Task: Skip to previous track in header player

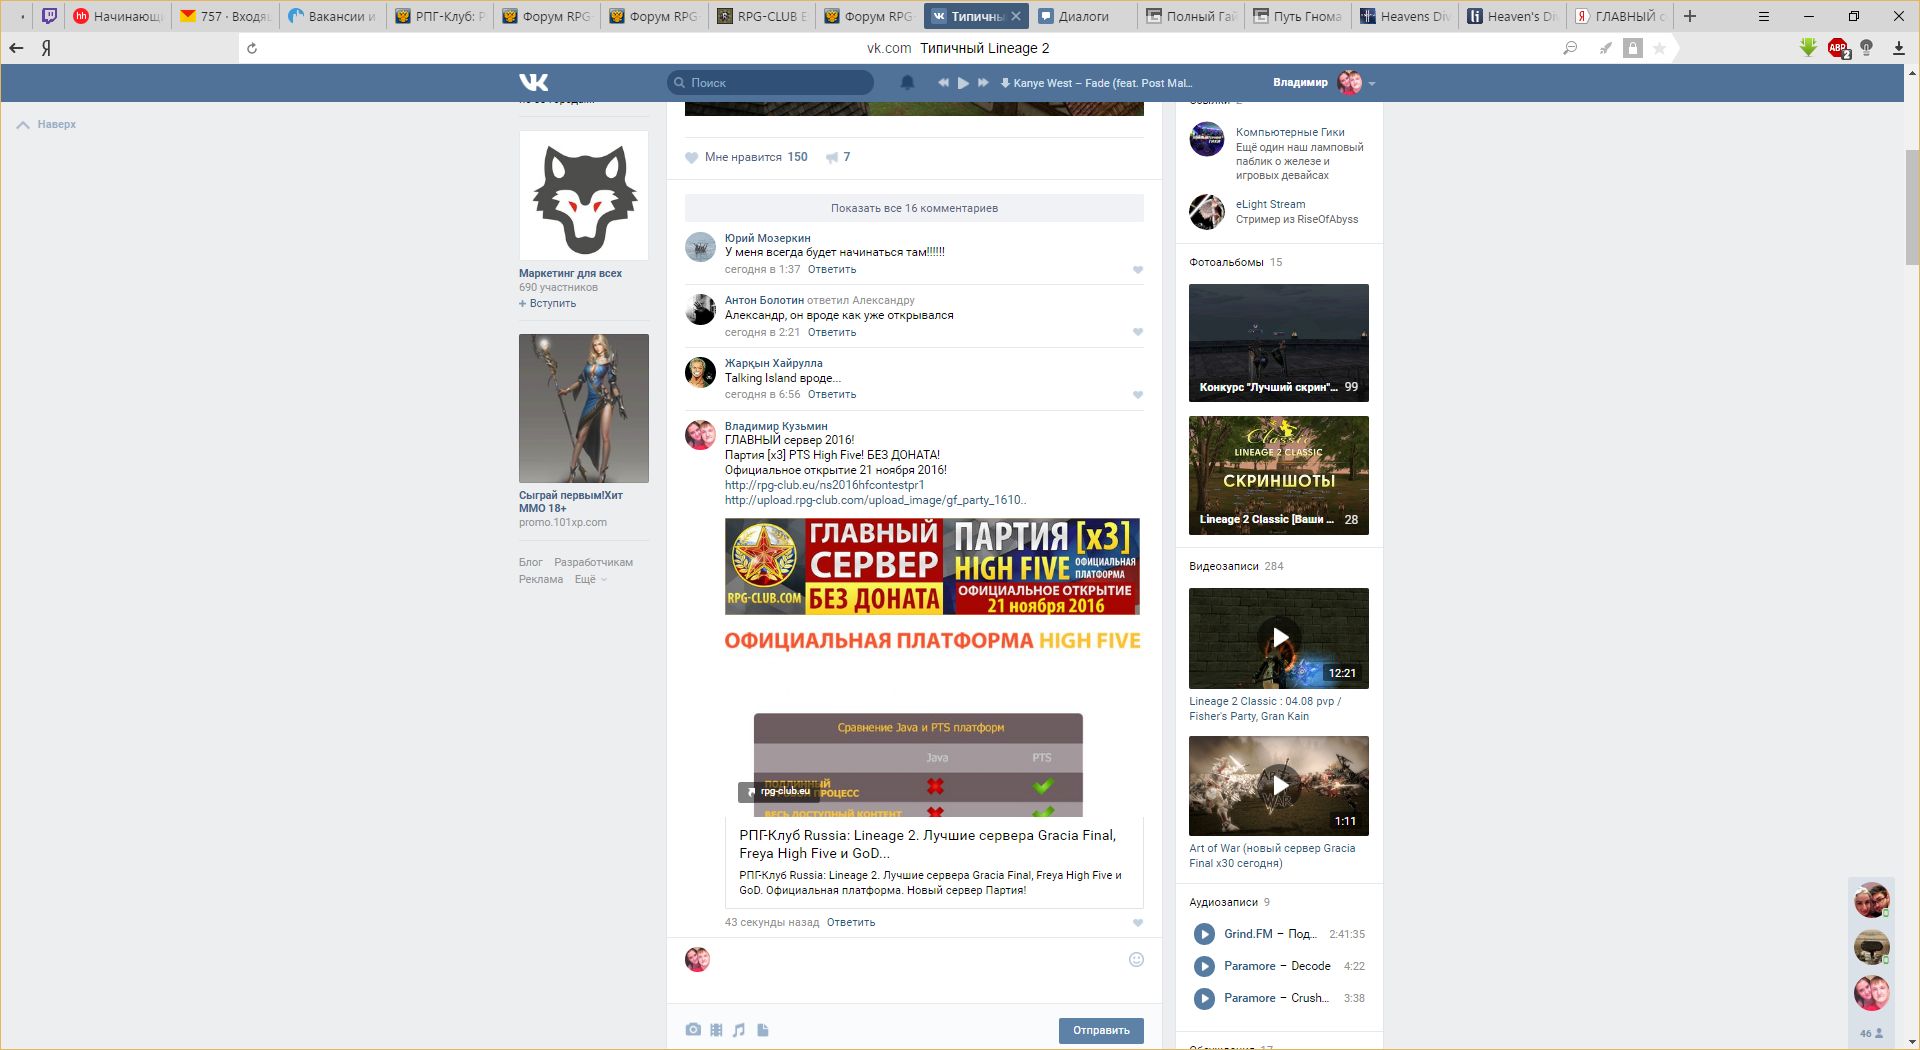Action: click(943, 83)
